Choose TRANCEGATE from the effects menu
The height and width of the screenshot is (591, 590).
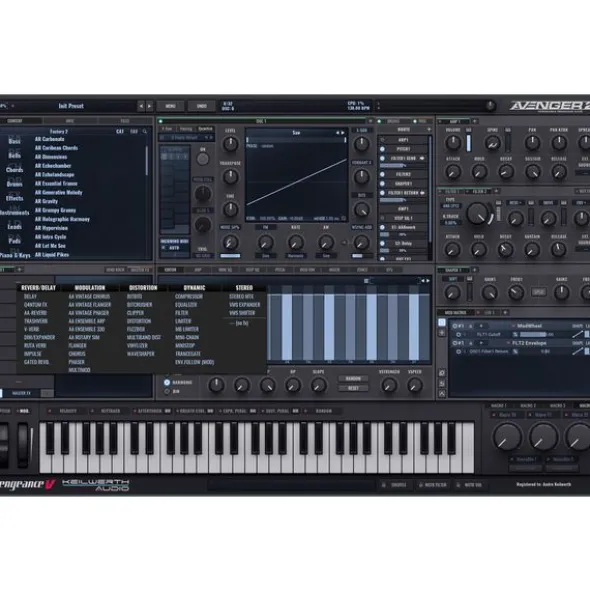188,354
